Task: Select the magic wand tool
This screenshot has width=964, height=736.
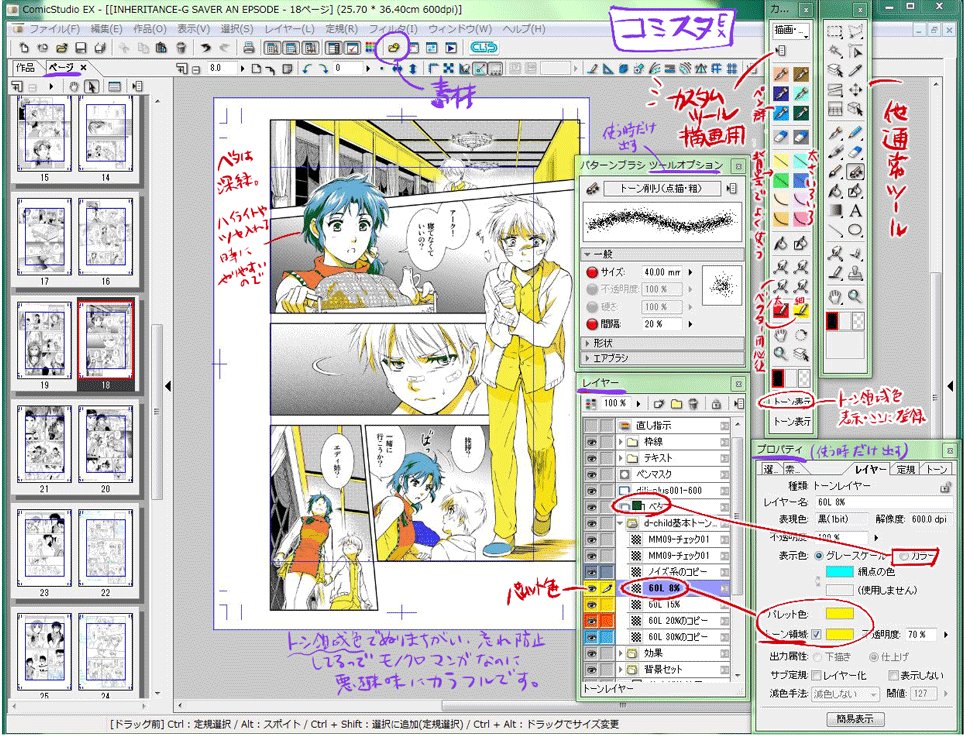Action: (x=835, y=52)
